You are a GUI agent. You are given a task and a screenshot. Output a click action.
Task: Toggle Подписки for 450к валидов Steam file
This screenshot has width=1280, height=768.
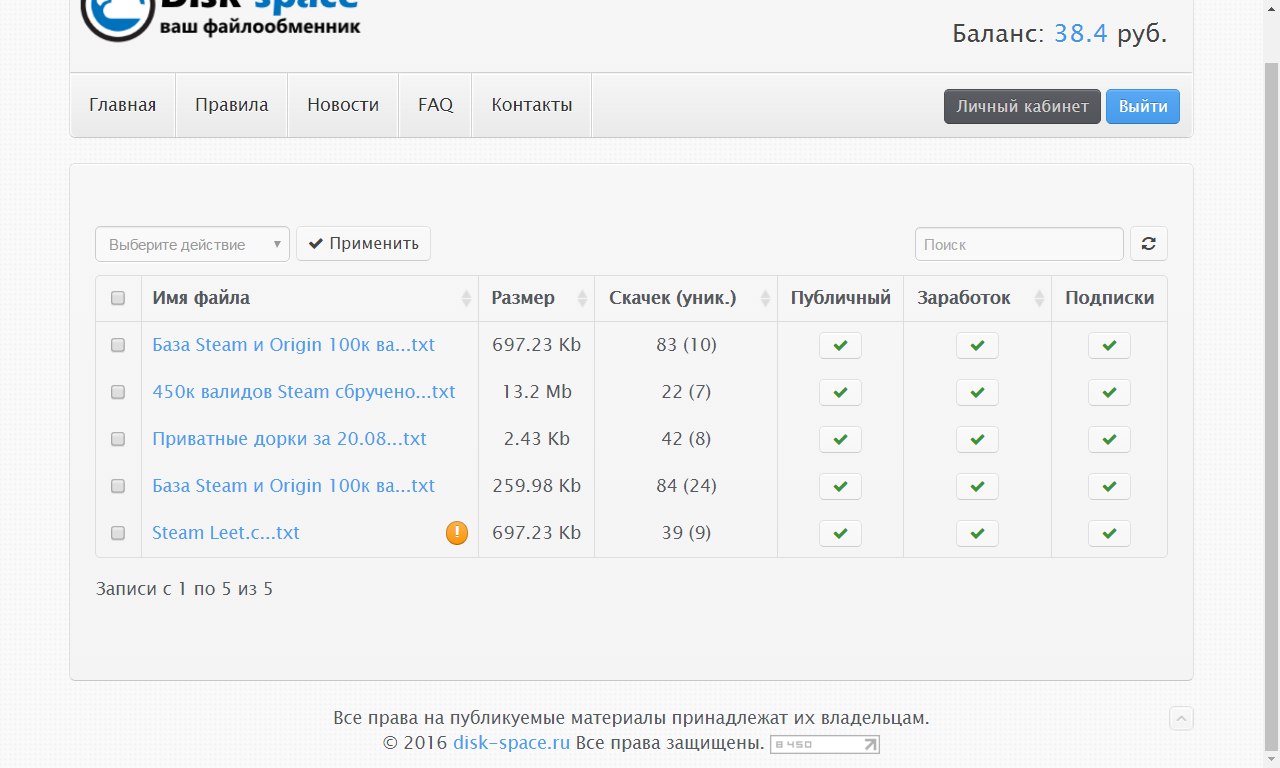click(x=1109, y=393)
